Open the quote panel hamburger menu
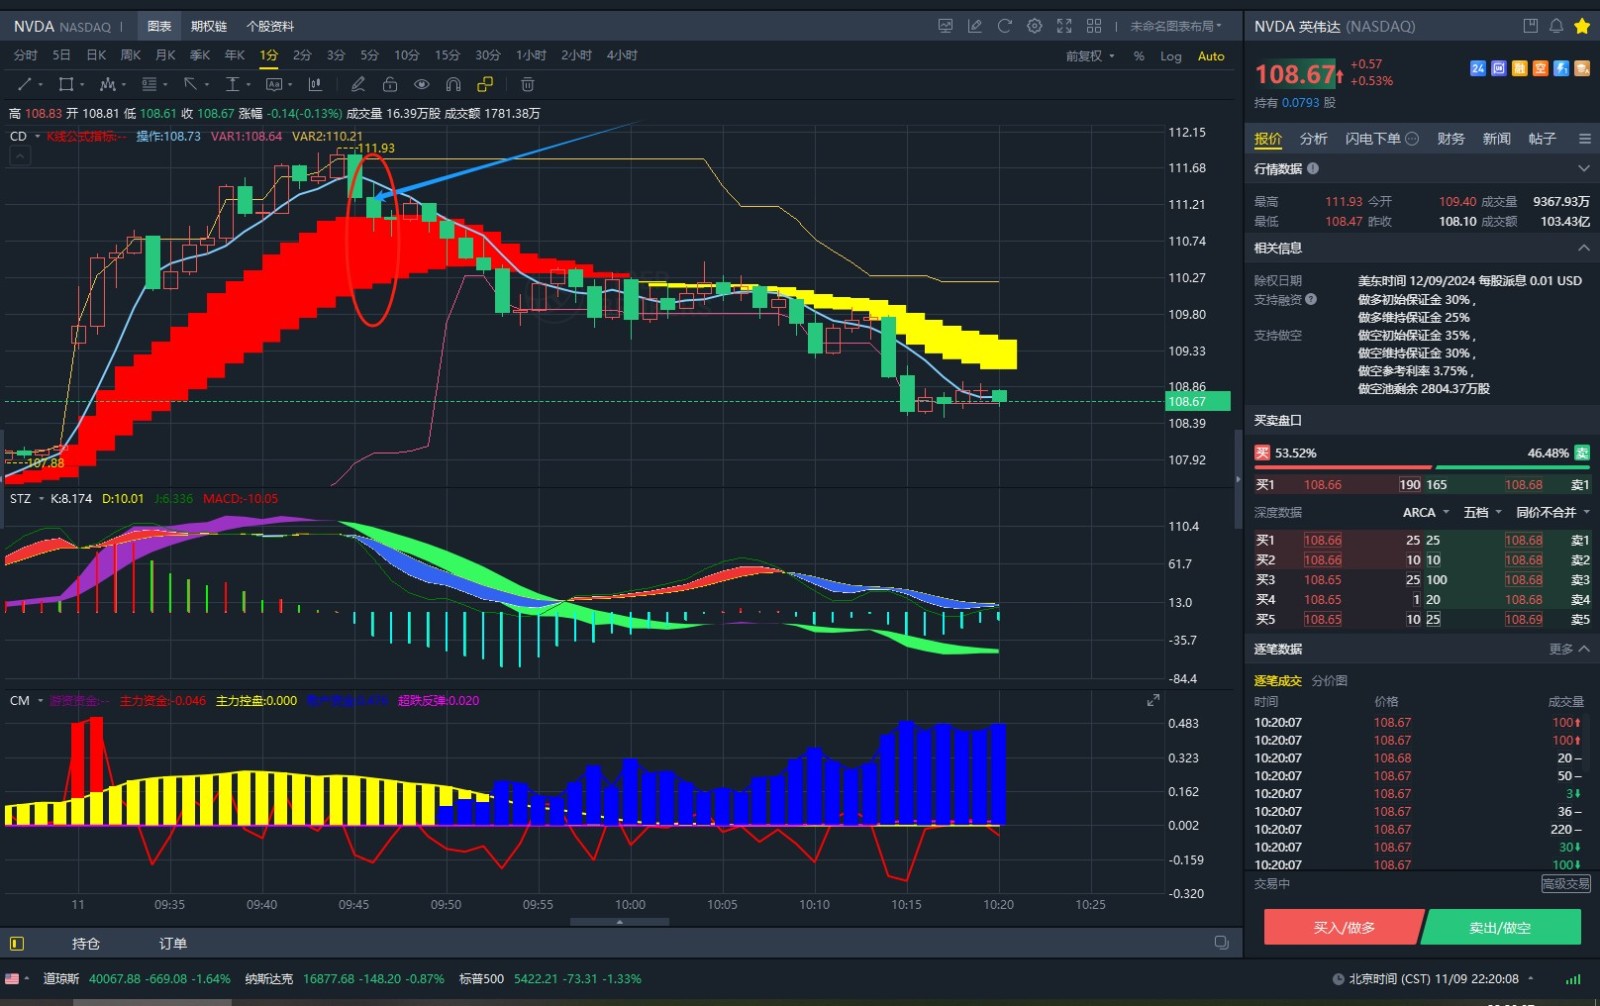Viewport: 1600px width, 1006px height. tap(1584, 139)
